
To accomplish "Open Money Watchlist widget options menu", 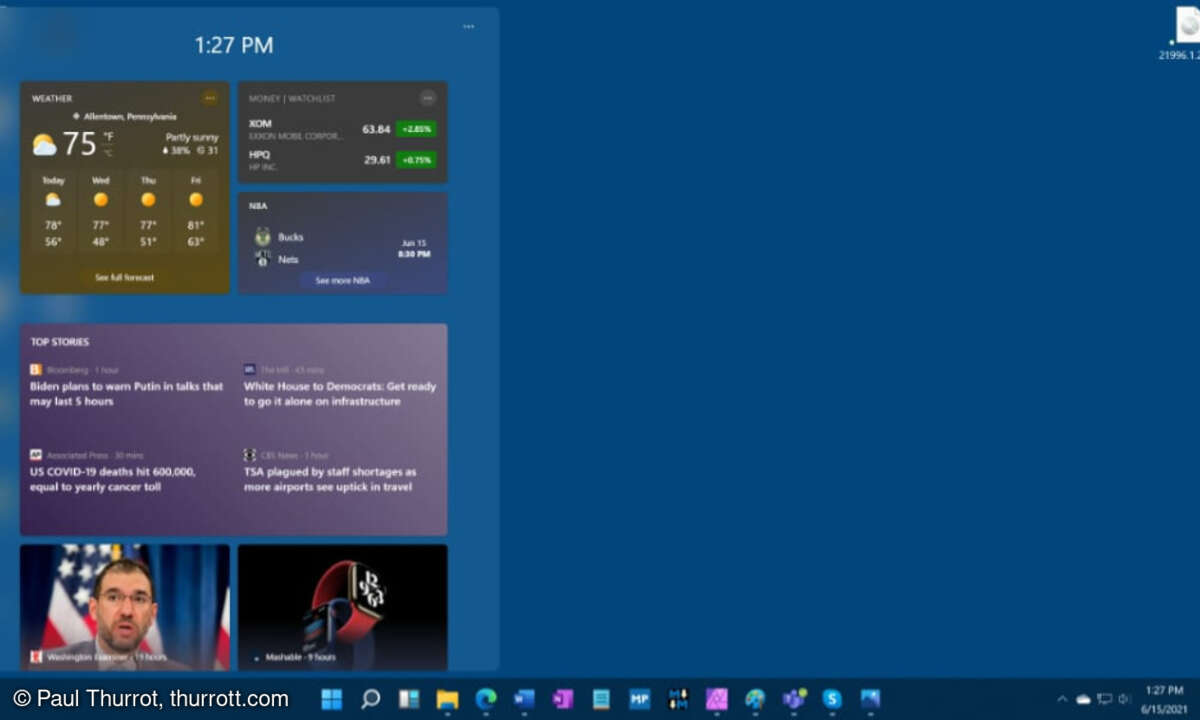I will tap(428, 98).
